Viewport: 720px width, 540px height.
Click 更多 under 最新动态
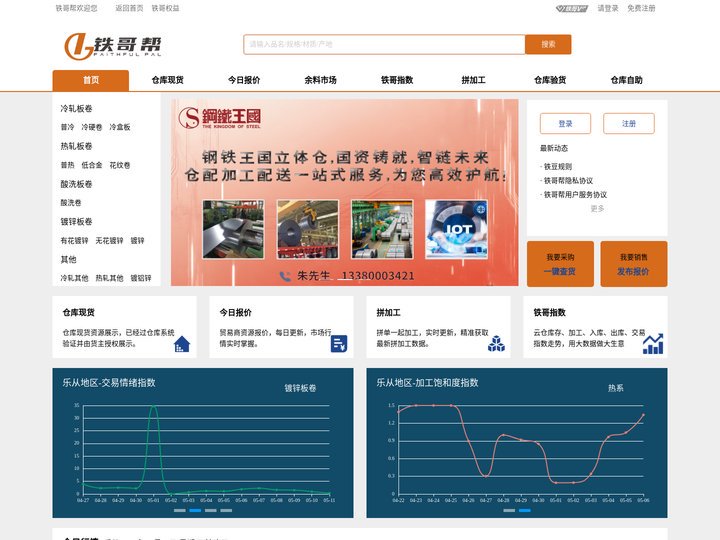pos(597,208)
